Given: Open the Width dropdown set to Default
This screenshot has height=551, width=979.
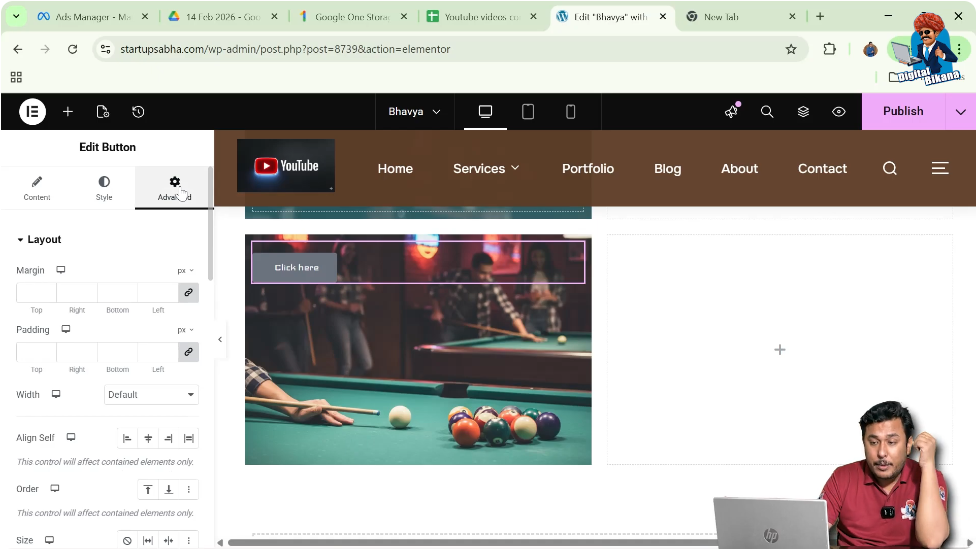Looking at the screenshot, I should [x=151, y=395].
